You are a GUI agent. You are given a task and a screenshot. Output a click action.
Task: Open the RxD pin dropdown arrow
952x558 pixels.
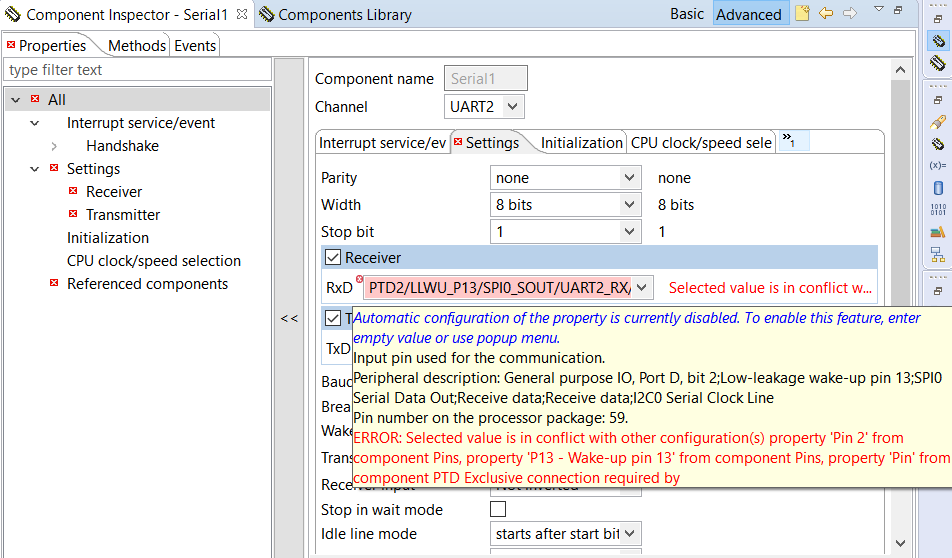(642, 287)
